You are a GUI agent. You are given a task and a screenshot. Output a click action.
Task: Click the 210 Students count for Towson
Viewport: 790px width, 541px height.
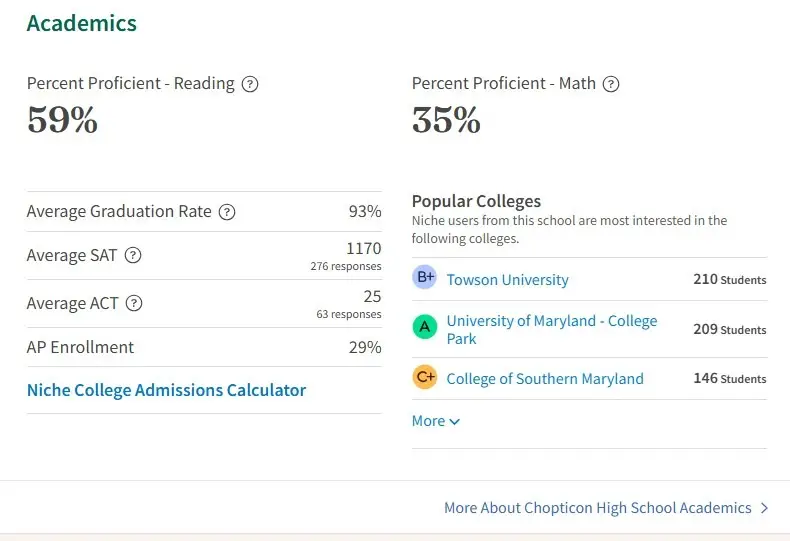point(730,280)
